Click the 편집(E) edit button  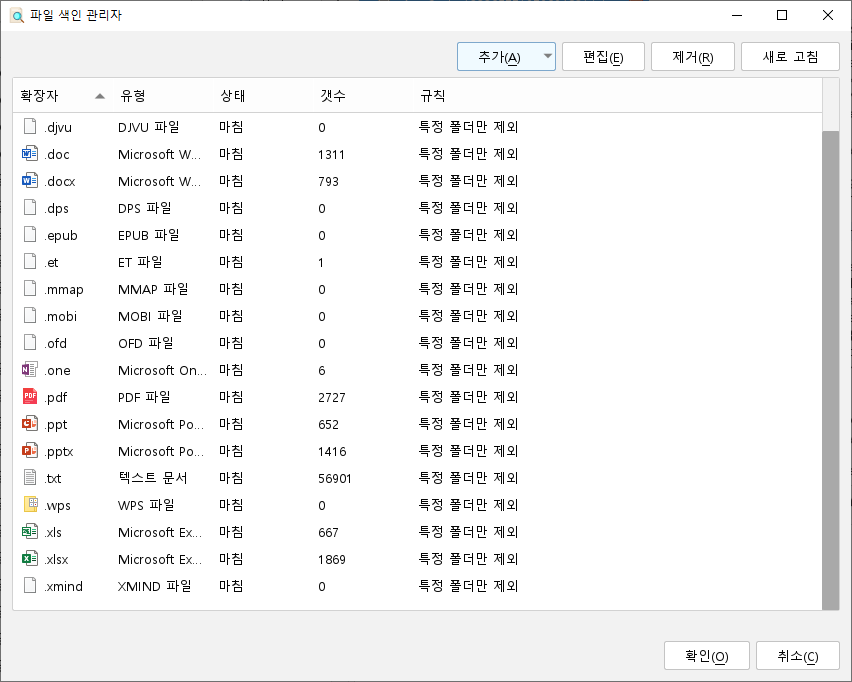(603, 57)
